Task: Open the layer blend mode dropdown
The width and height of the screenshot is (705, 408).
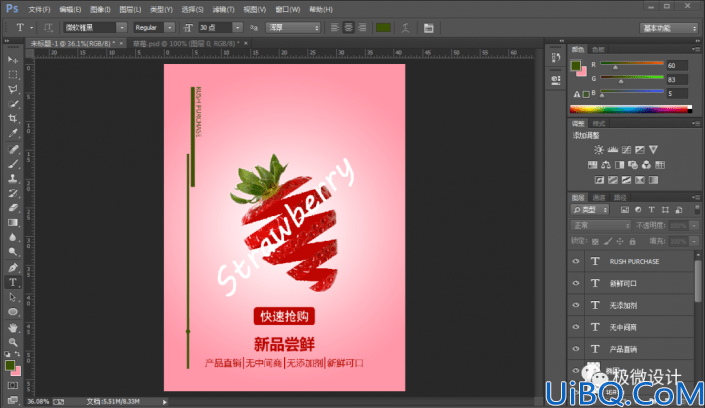Action: point(601,225)
